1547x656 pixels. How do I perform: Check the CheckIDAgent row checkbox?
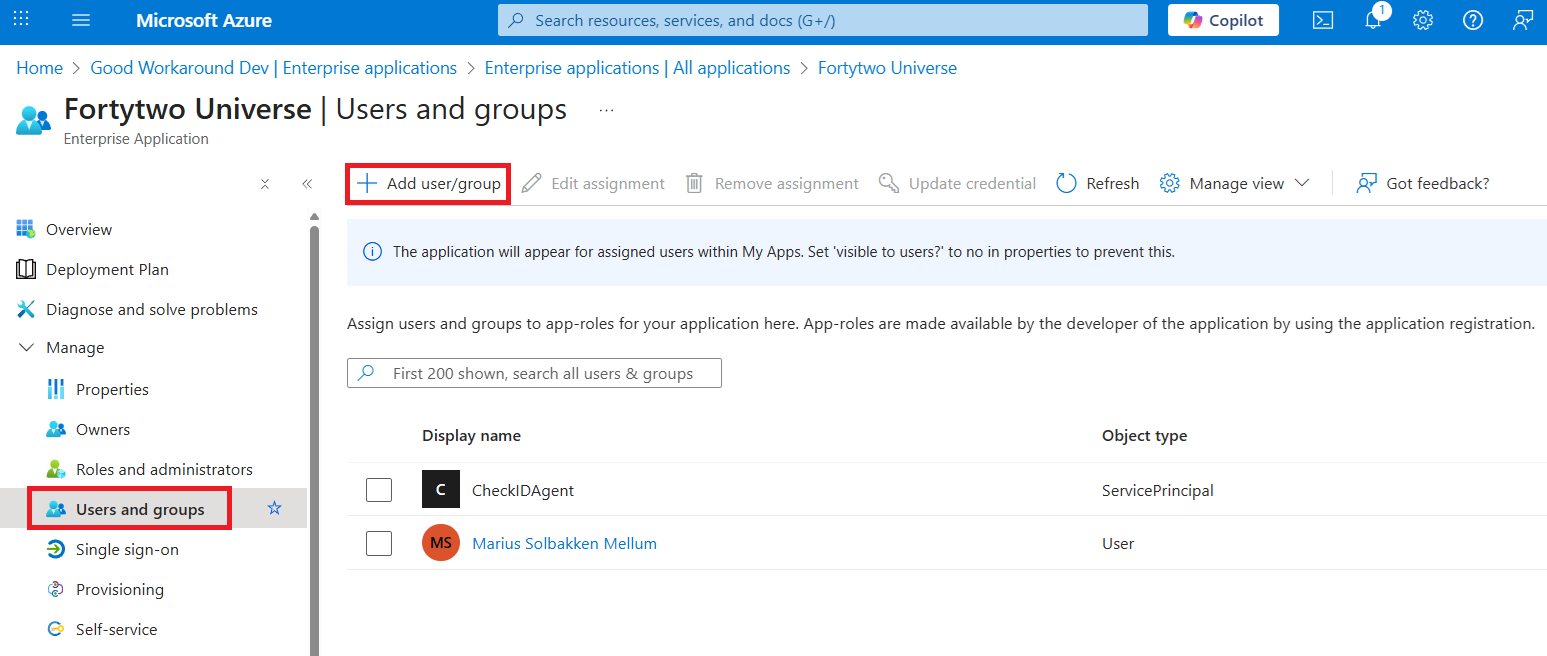pos(379,490)
